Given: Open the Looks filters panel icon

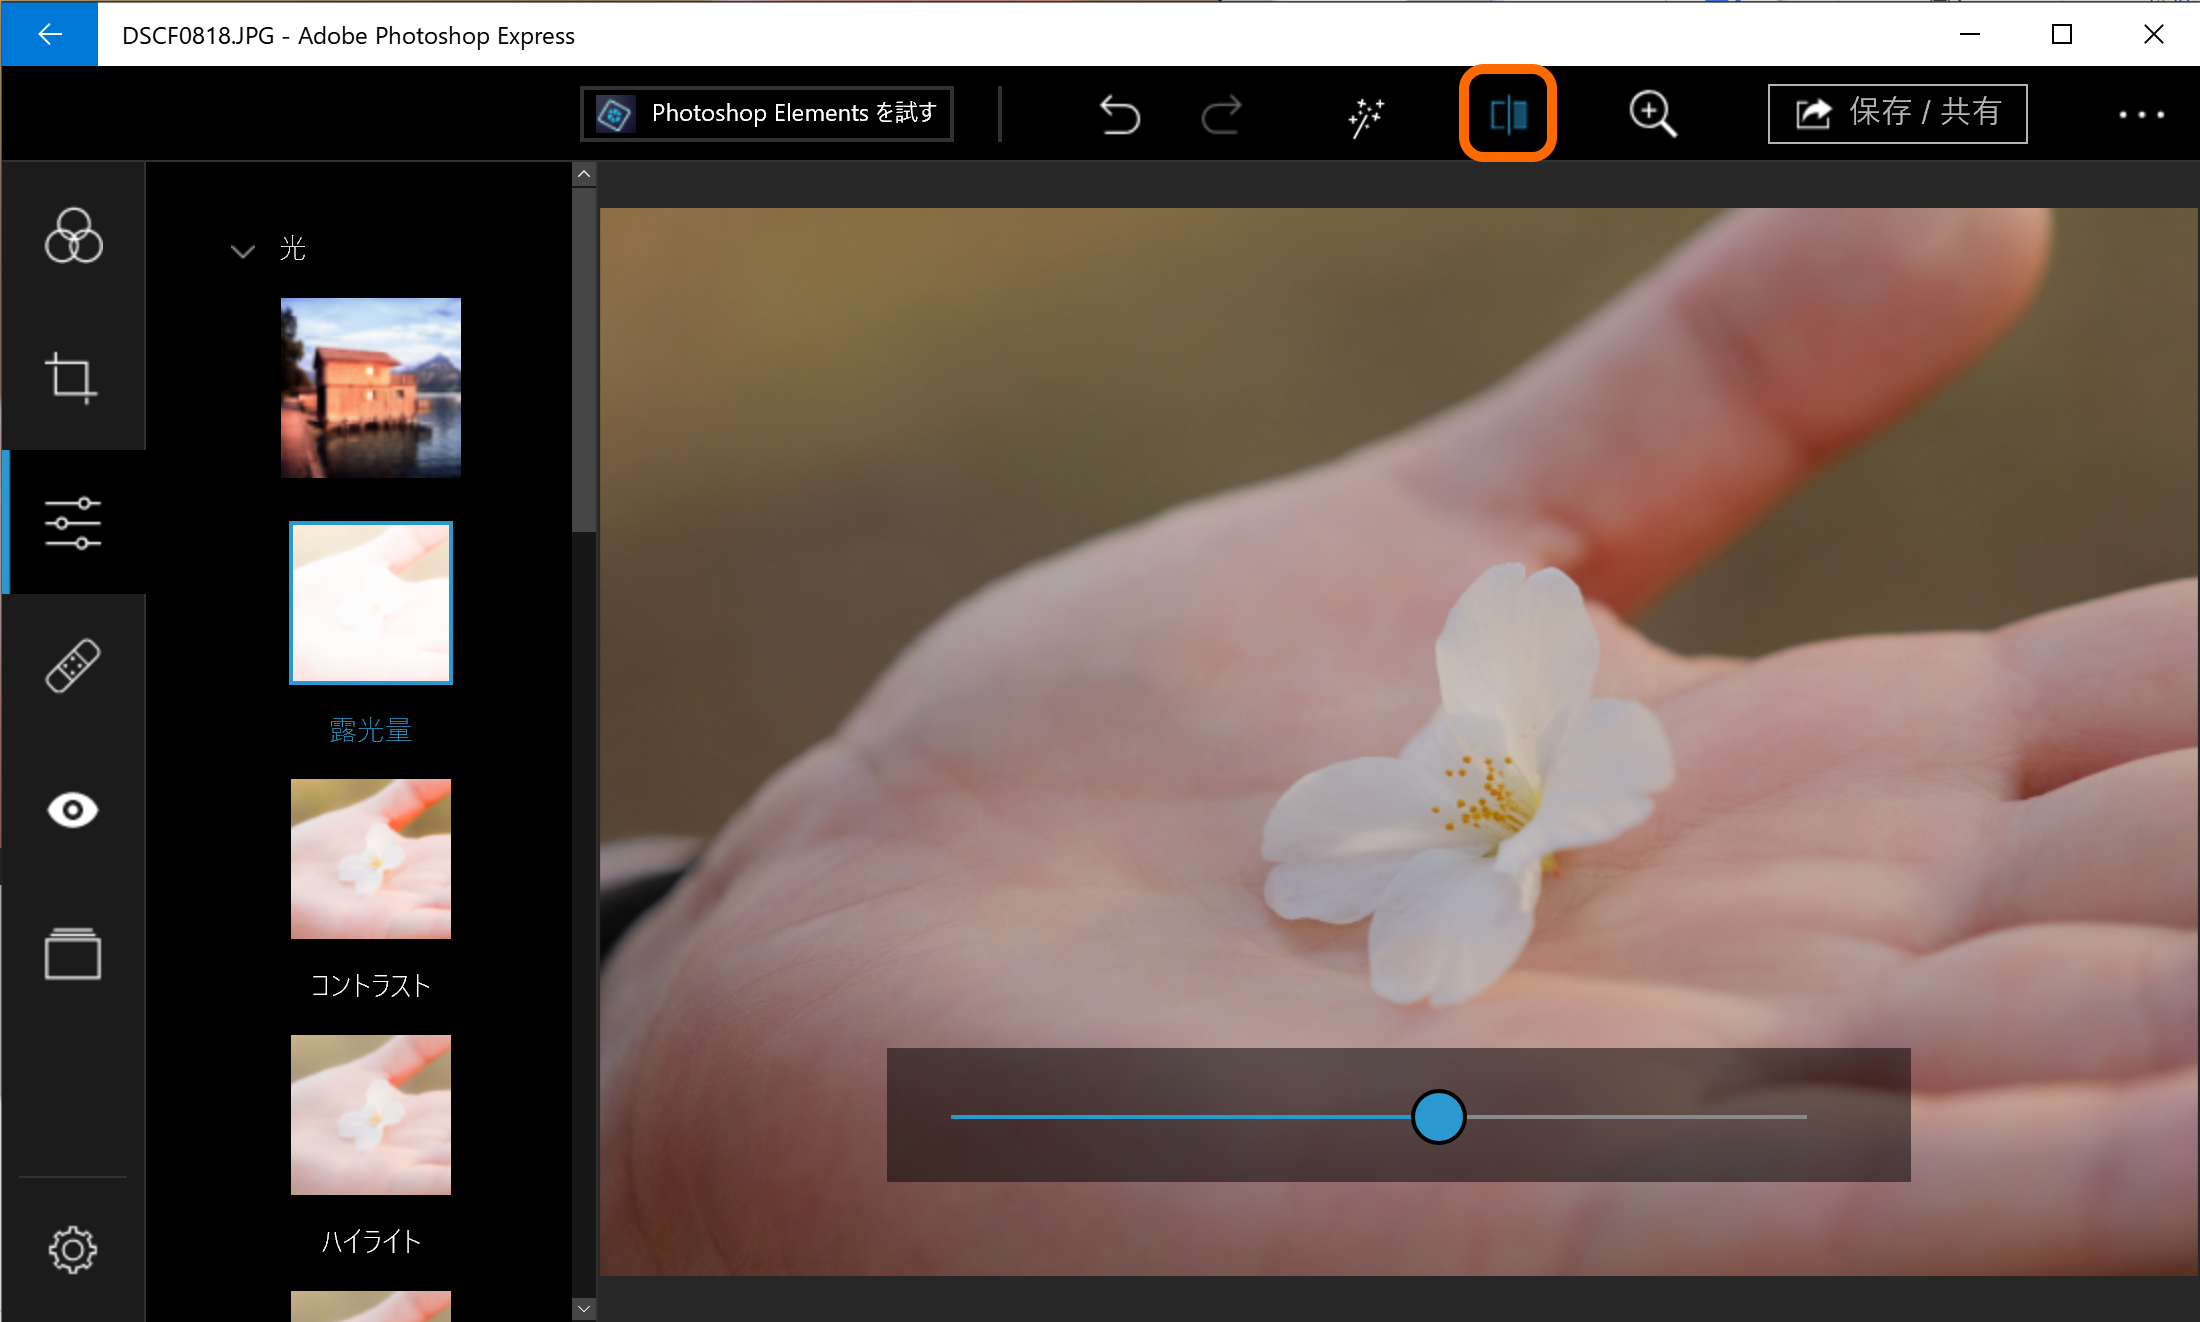Looking at the screenshot, I should click(73, 236).
